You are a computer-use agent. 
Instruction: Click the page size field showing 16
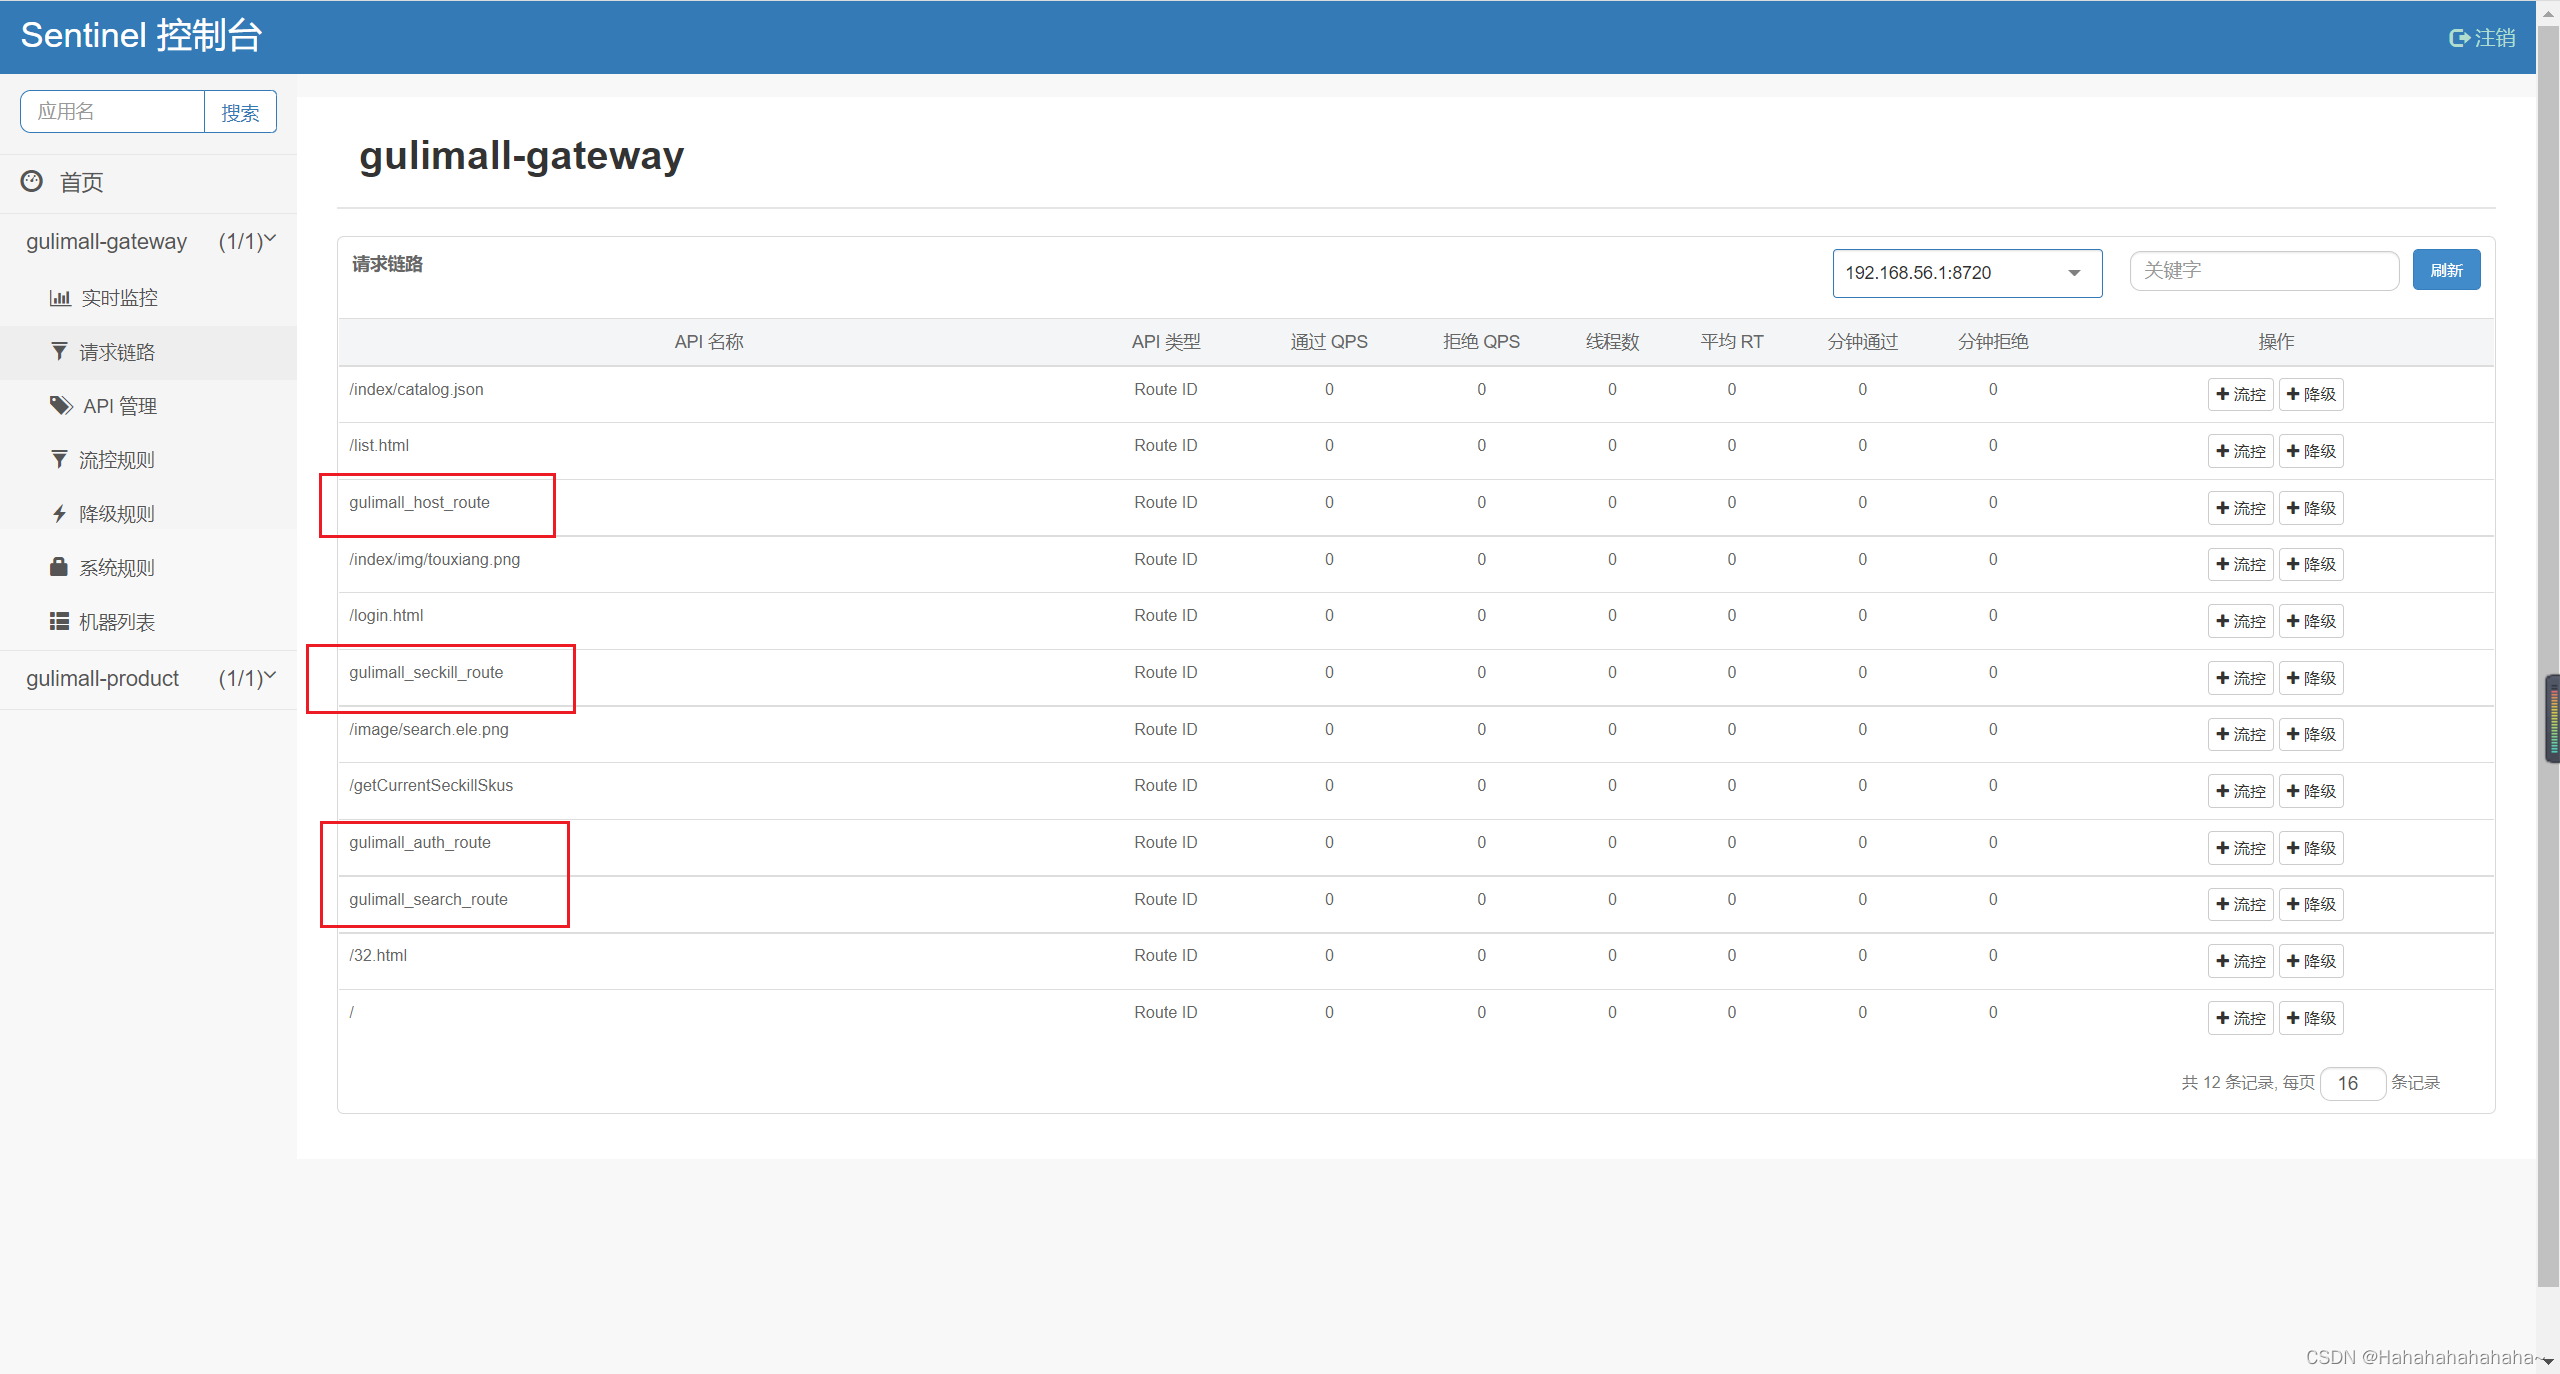2351,1083
